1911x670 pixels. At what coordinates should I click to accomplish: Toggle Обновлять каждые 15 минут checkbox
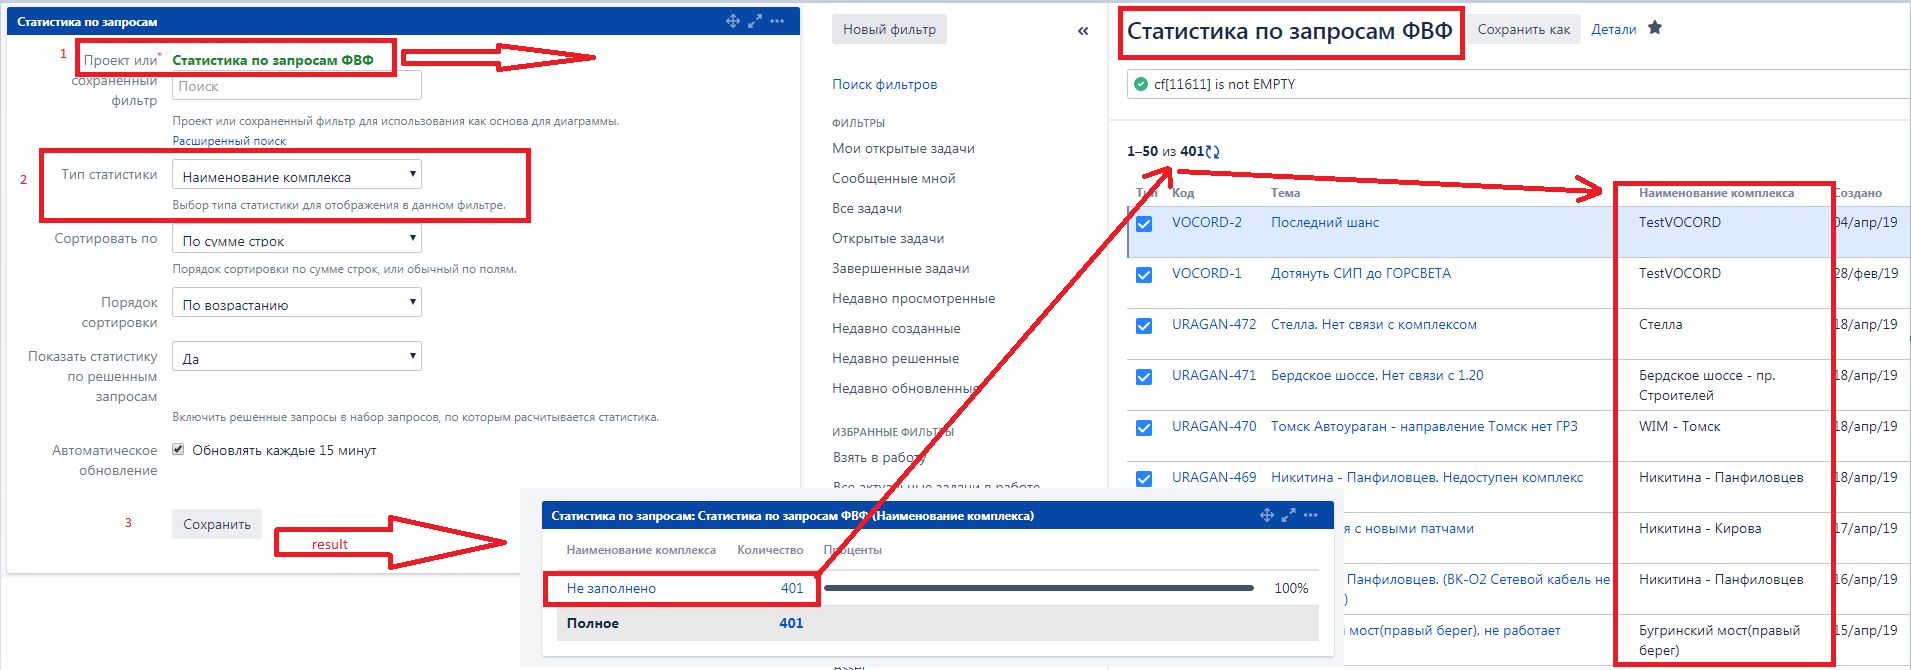tap(178, 450)
